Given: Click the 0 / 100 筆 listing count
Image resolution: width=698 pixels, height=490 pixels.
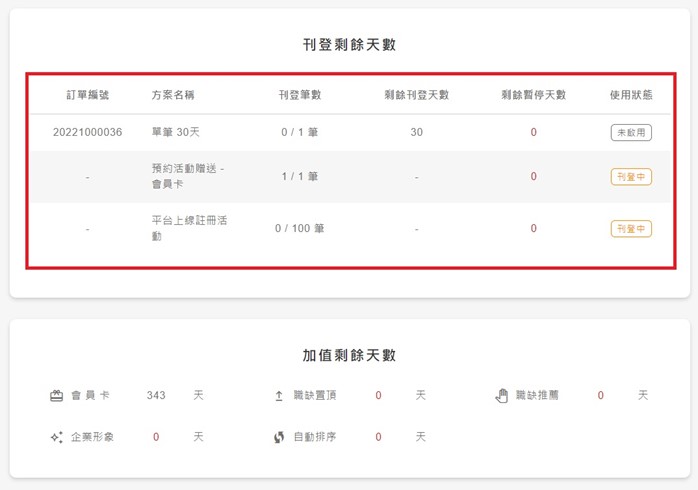Looking at the screenshot, I should [300, 228].
